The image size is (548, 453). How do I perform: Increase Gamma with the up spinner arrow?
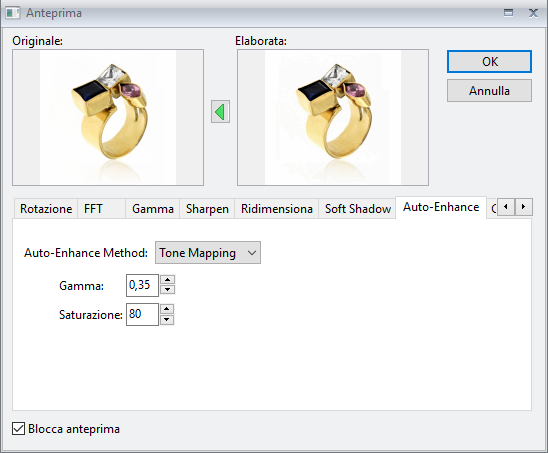pos(168,280)
